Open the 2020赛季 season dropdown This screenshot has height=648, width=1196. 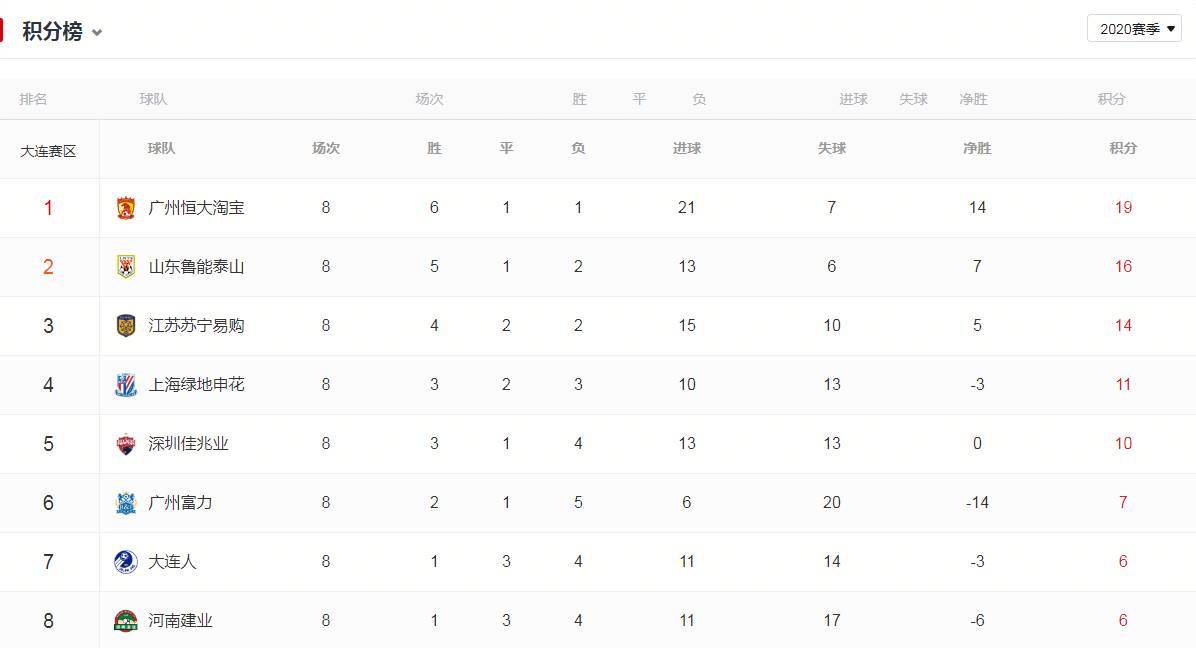coord(1134,29)
